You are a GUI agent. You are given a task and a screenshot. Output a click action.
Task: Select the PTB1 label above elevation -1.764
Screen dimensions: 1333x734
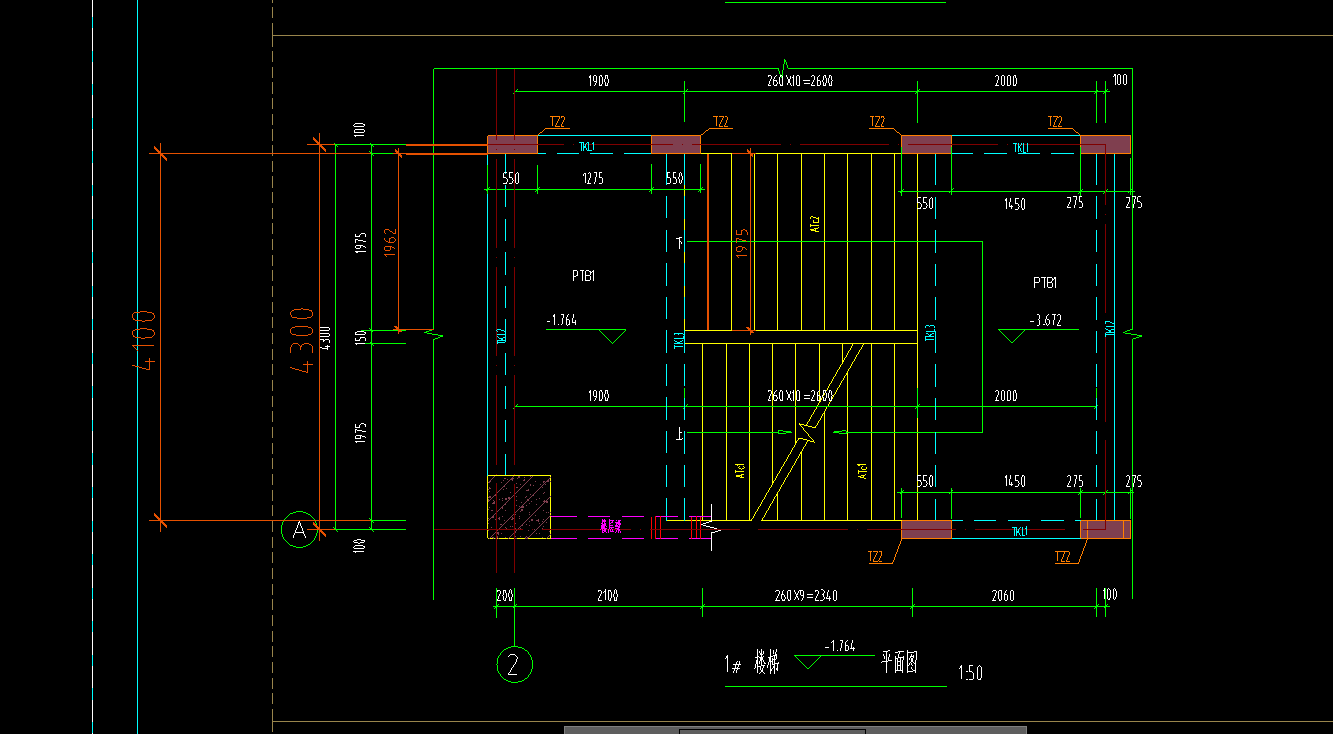[x=585, y=275]
